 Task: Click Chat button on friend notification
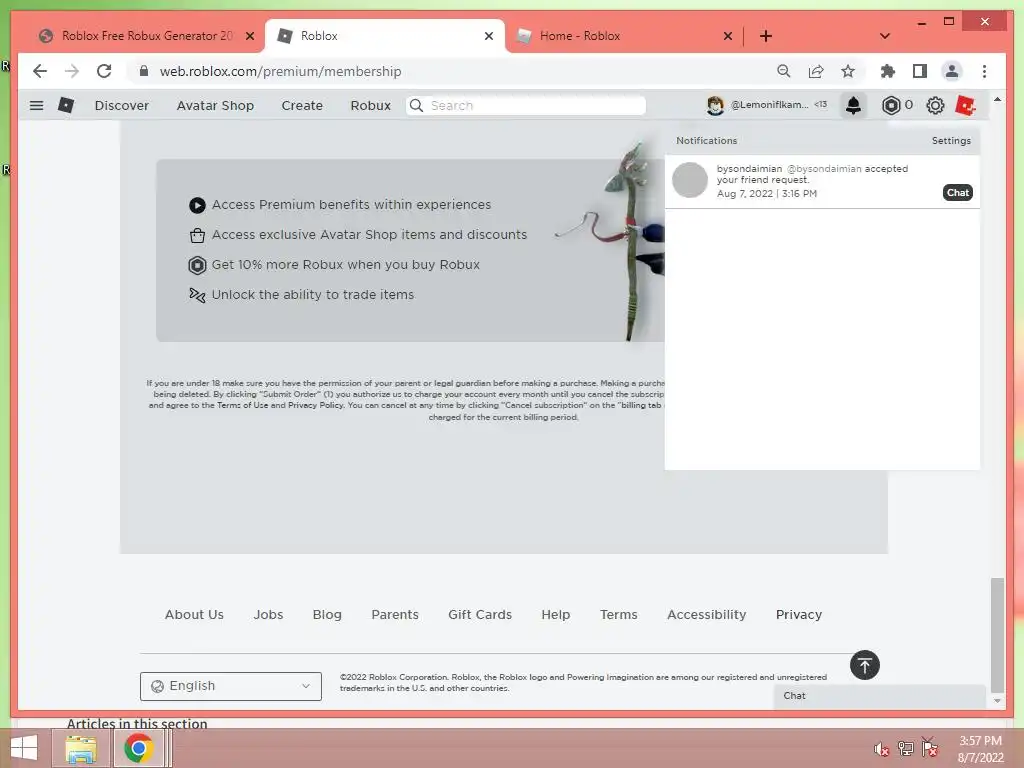957,193
